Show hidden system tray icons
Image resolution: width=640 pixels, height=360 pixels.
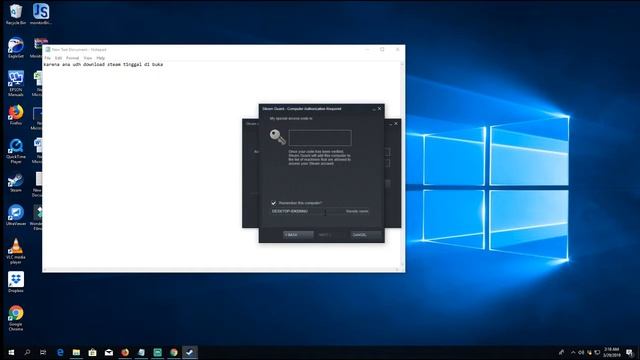tap(573, 352)
